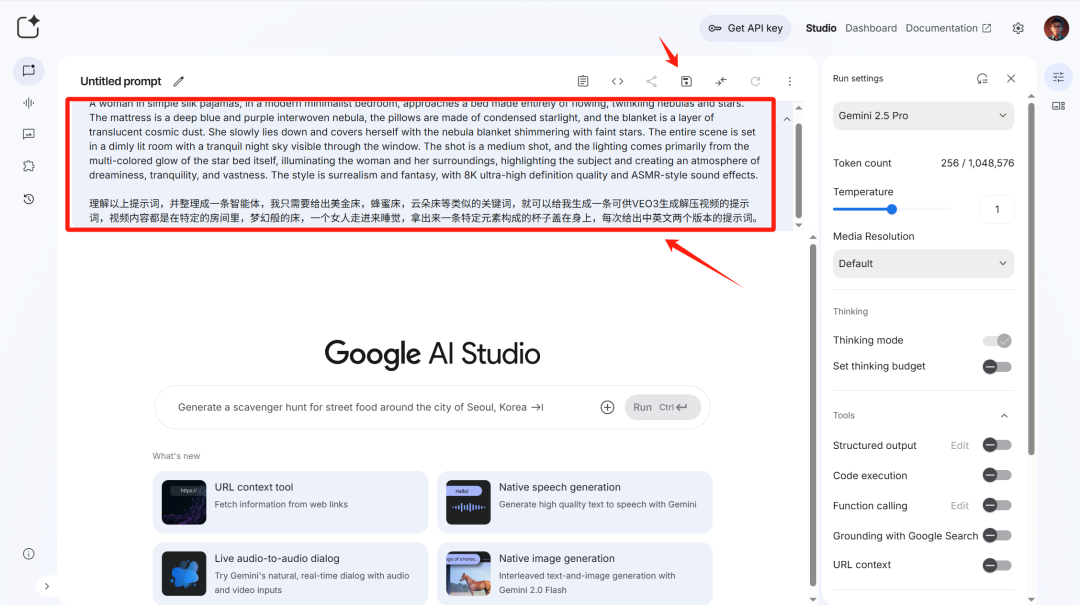Expand the left sidebar with chevron

pyautogui.click(x=47, y=586)
